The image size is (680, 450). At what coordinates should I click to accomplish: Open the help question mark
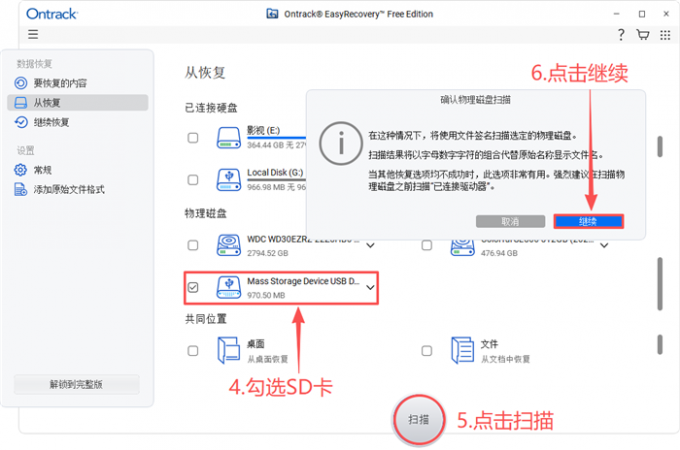621,35
